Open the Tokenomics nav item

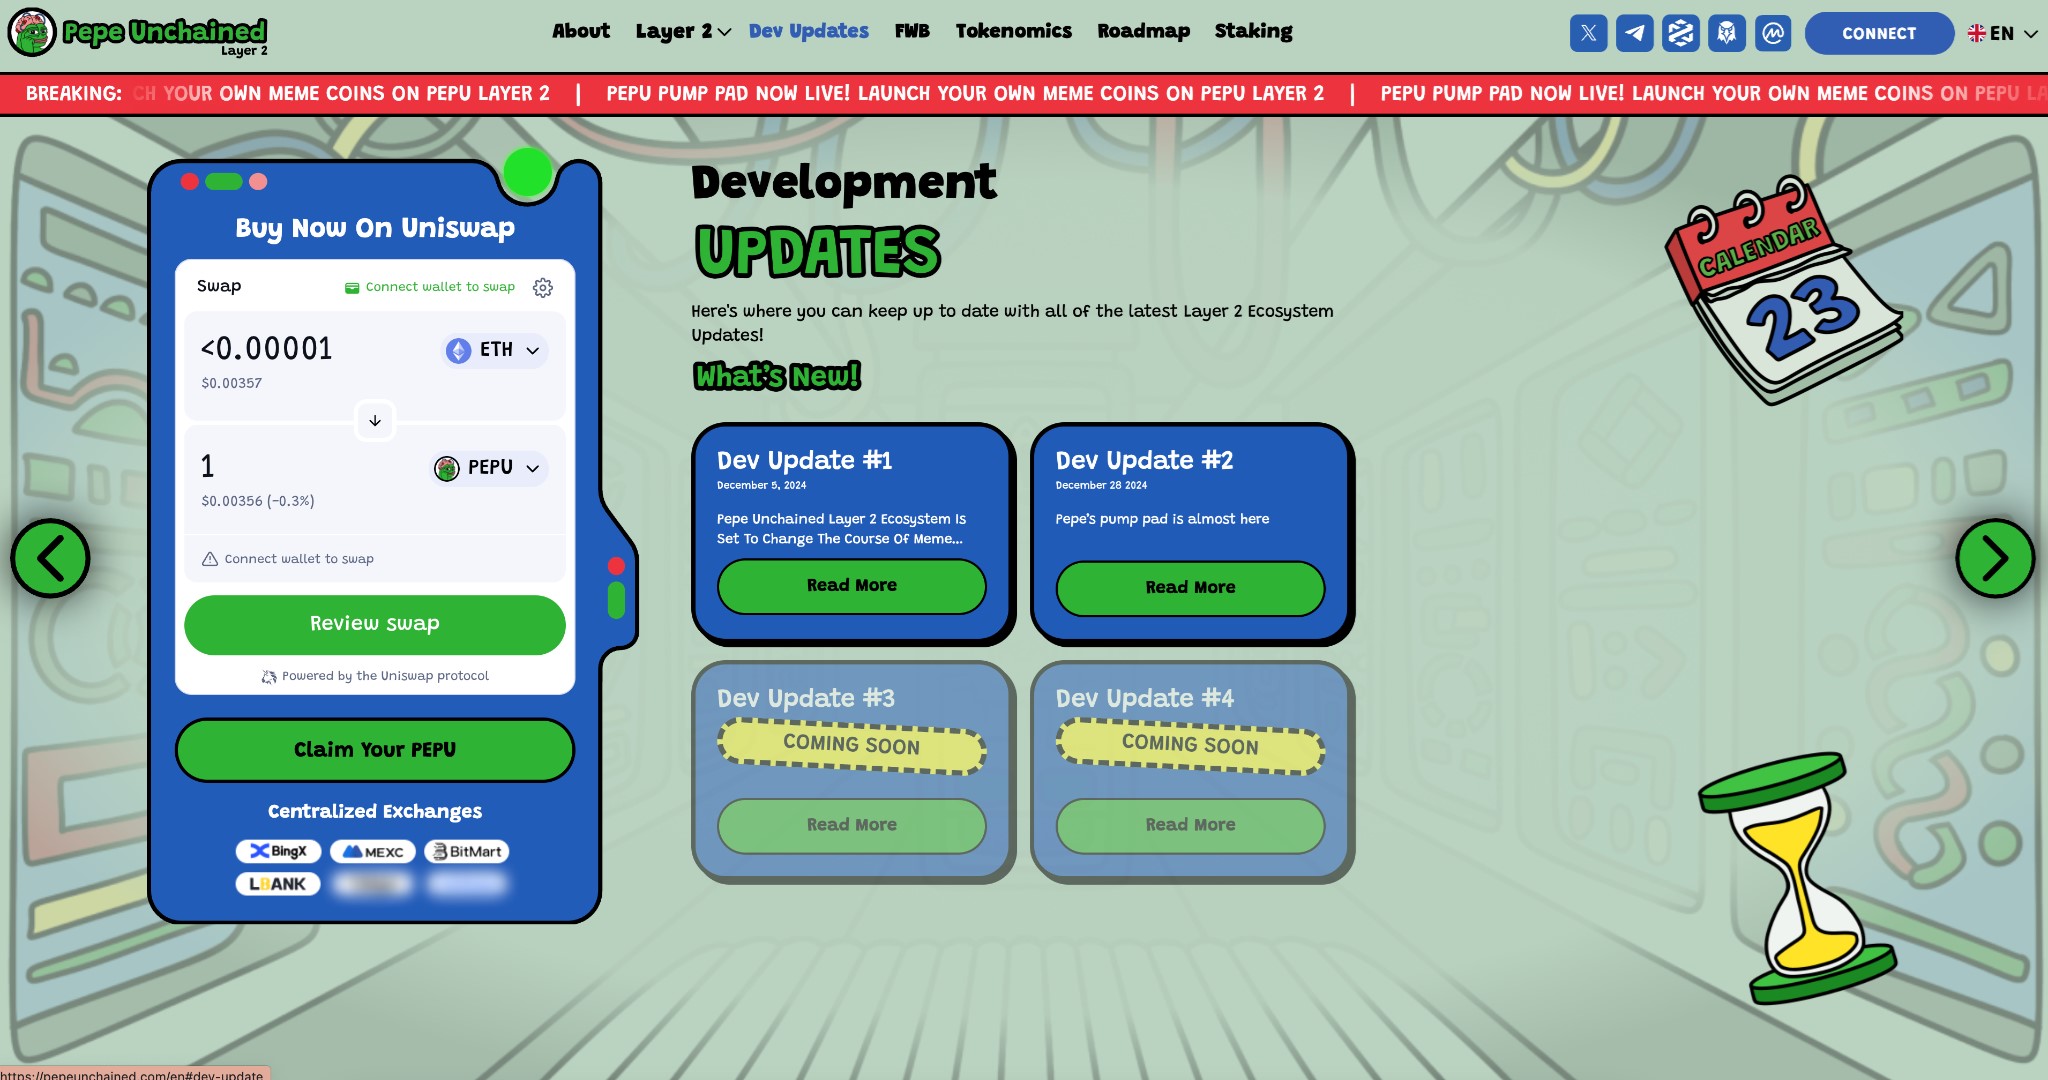(1013, 31)
